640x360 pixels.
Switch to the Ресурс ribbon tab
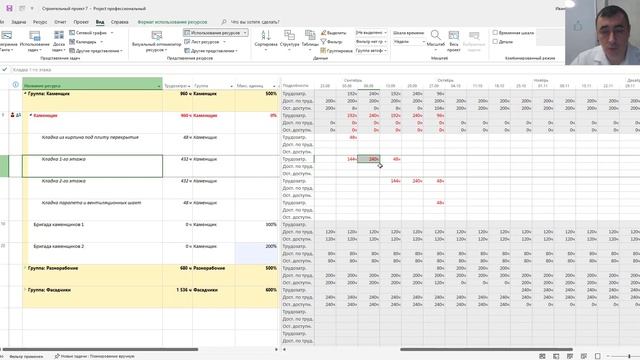[40, 22]
